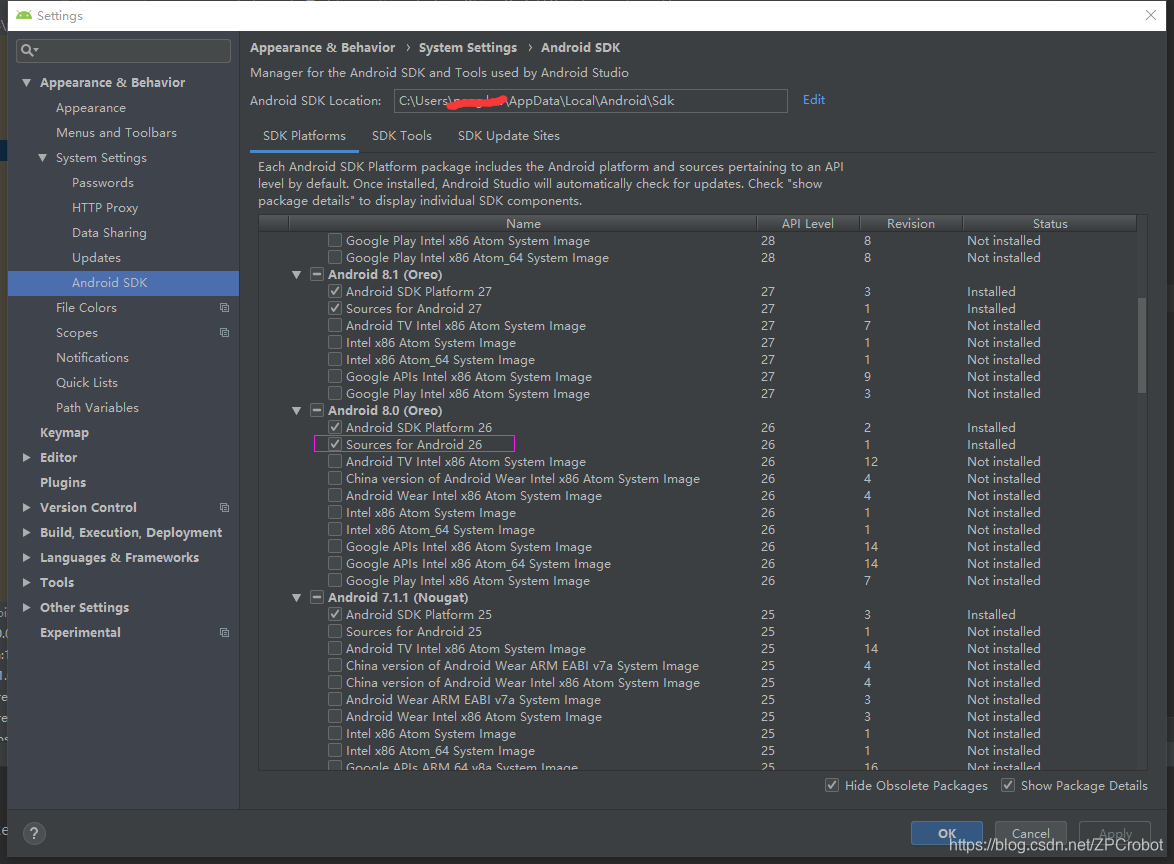The height and width of the screenshot is (864, 1174).
Task: Expand the Tools section
Action: tap(27, 582)
